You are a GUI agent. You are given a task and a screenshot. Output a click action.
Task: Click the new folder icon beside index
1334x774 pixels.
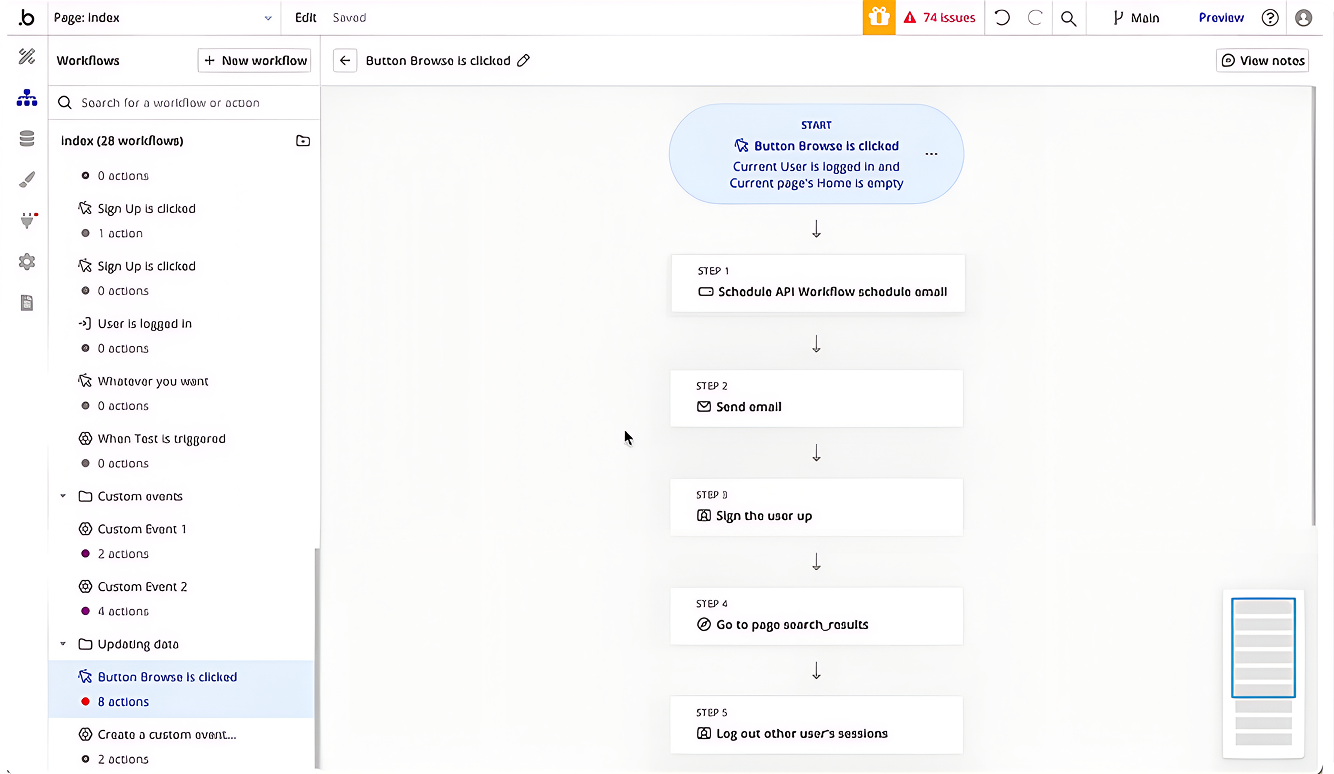(x=303, y=141)
